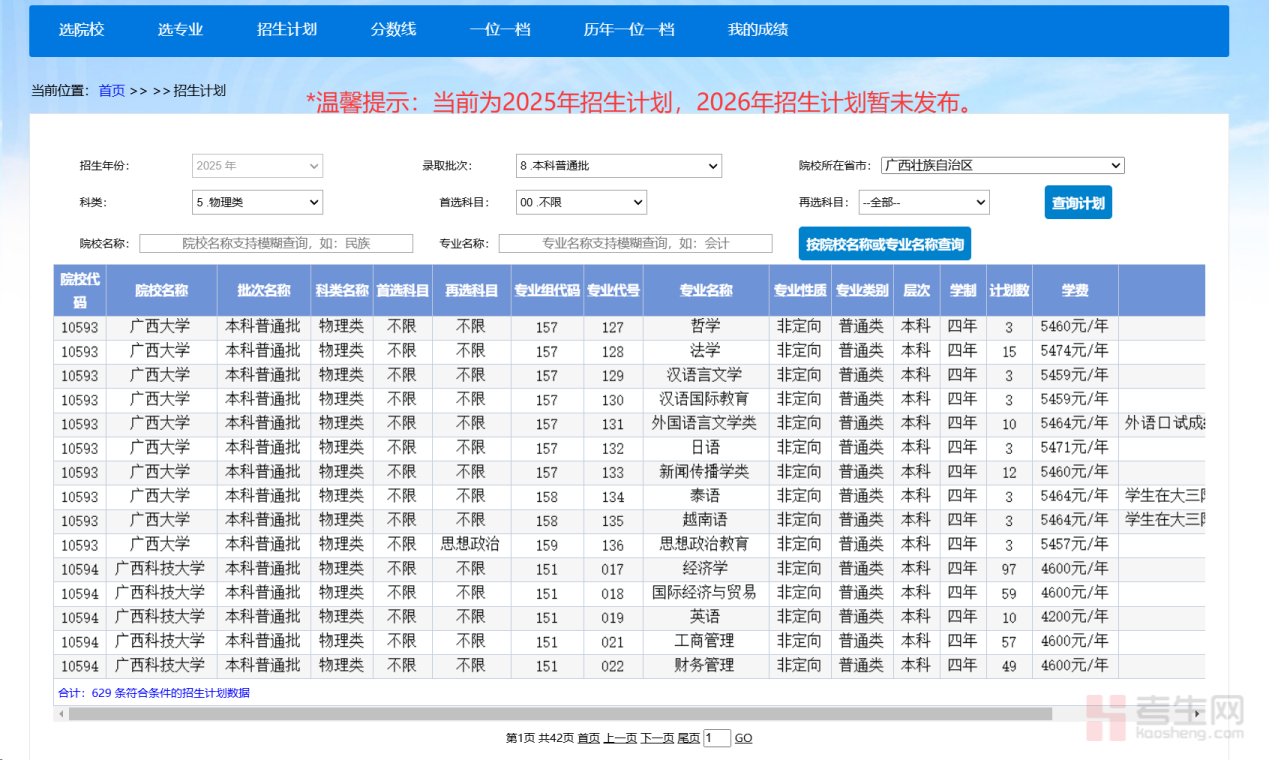Go to 上一页 in pagination
The width and height of the screenshot is (1269, 760).
click(620, 738)
